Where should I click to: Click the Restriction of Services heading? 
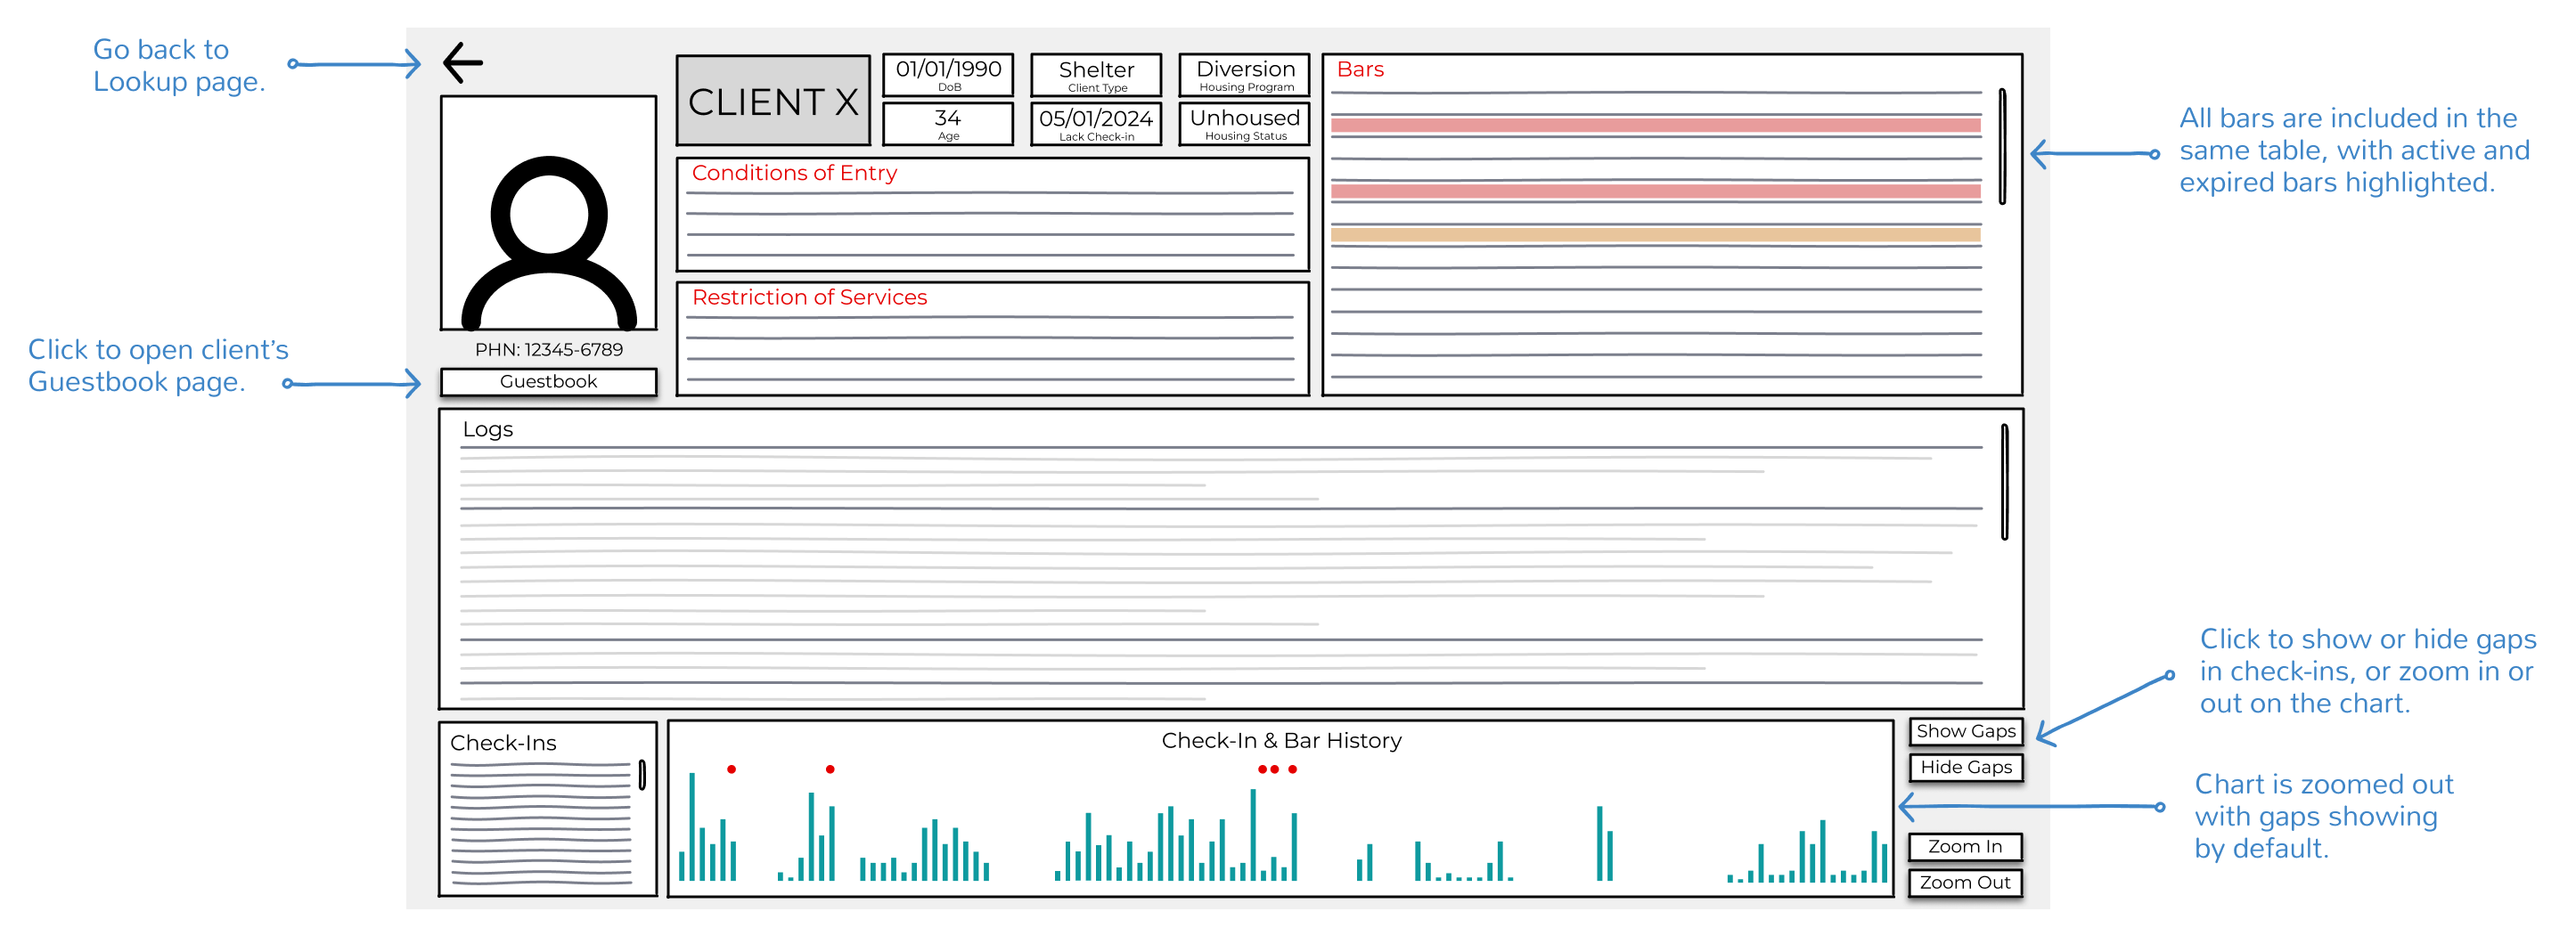click(809, 297)
